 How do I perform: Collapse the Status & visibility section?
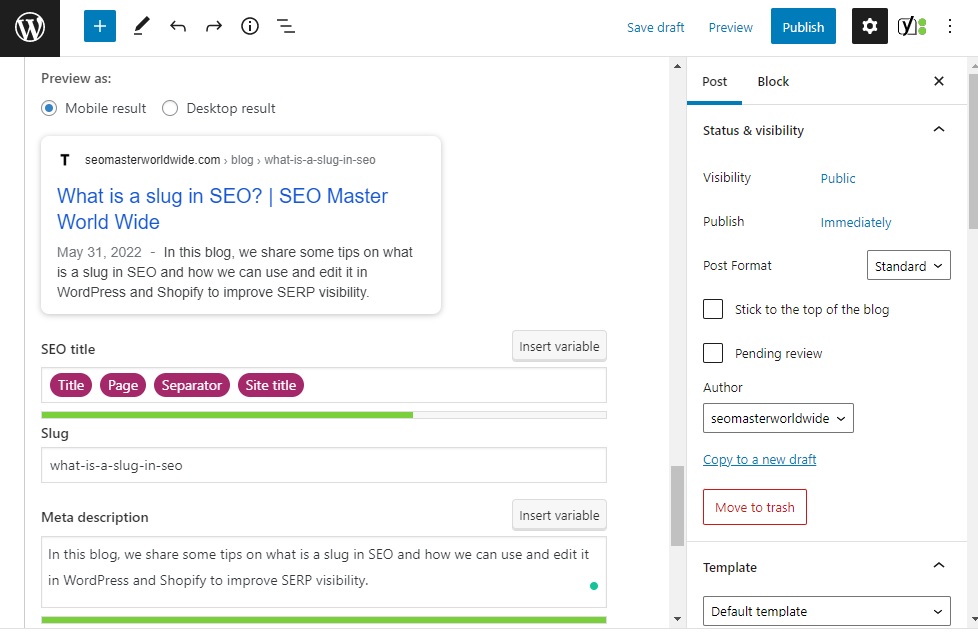939,130
